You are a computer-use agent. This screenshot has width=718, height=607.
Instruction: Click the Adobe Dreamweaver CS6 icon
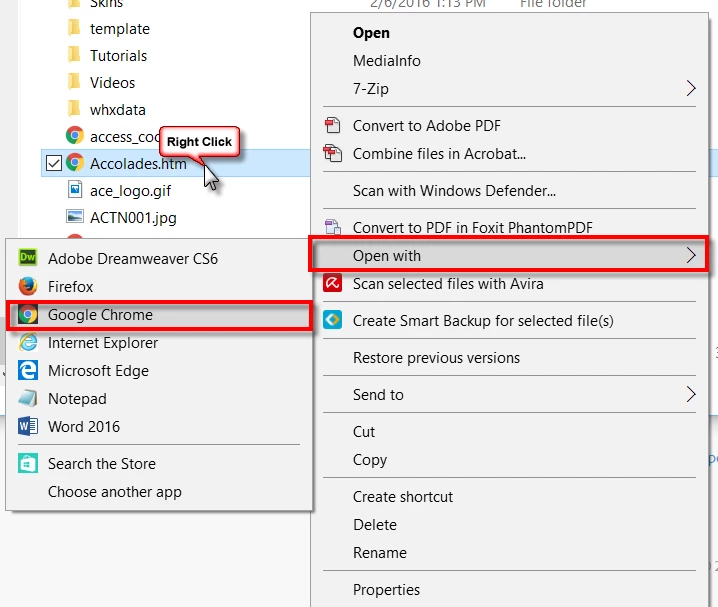pos(27,258)
